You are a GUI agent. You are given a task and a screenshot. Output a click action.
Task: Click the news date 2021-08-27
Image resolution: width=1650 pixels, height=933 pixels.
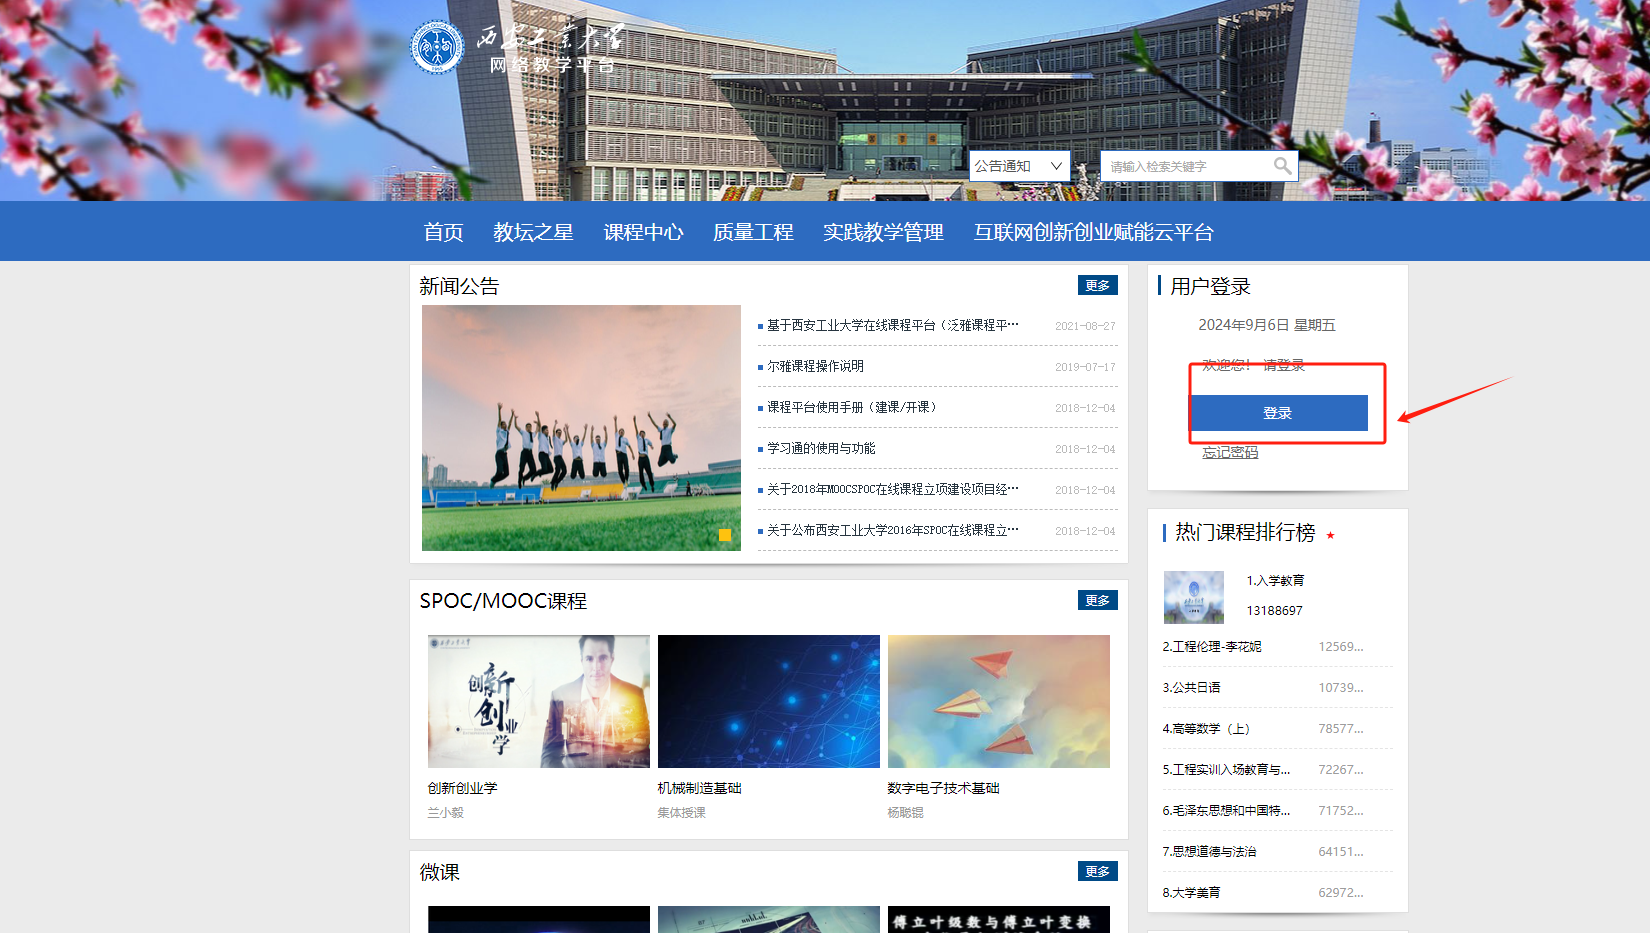tap(1085, 326)
